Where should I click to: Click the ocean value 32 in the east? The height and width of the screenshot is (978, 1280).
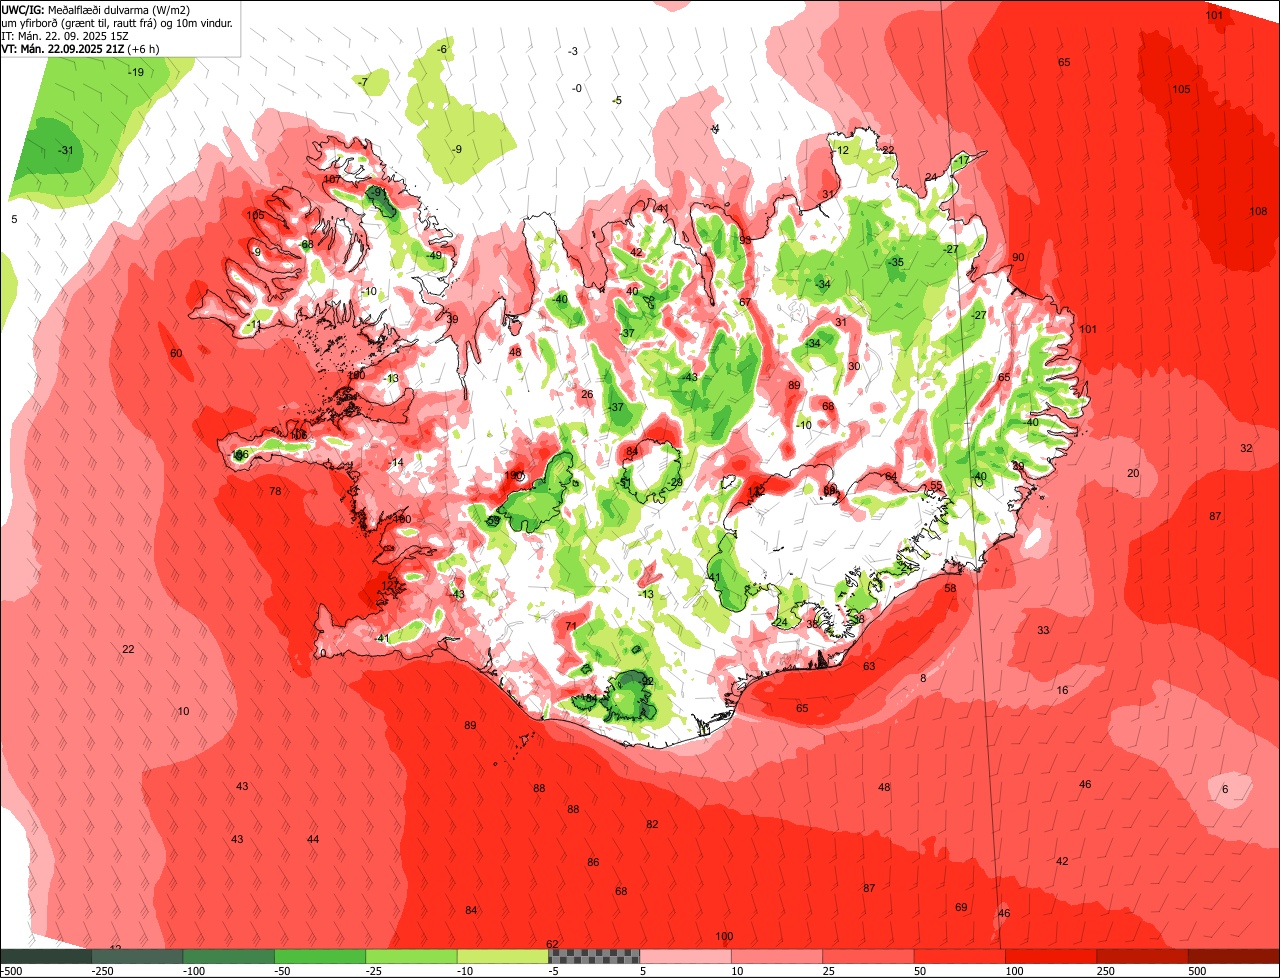coord(1246,448)
